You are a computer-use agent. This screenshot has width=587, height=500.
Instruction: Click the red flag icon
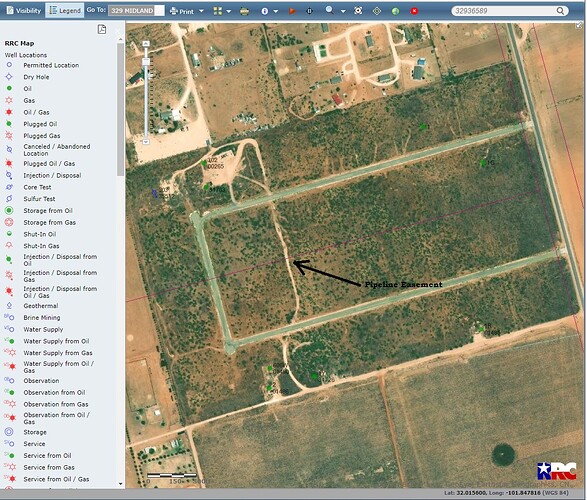[292, 11]
